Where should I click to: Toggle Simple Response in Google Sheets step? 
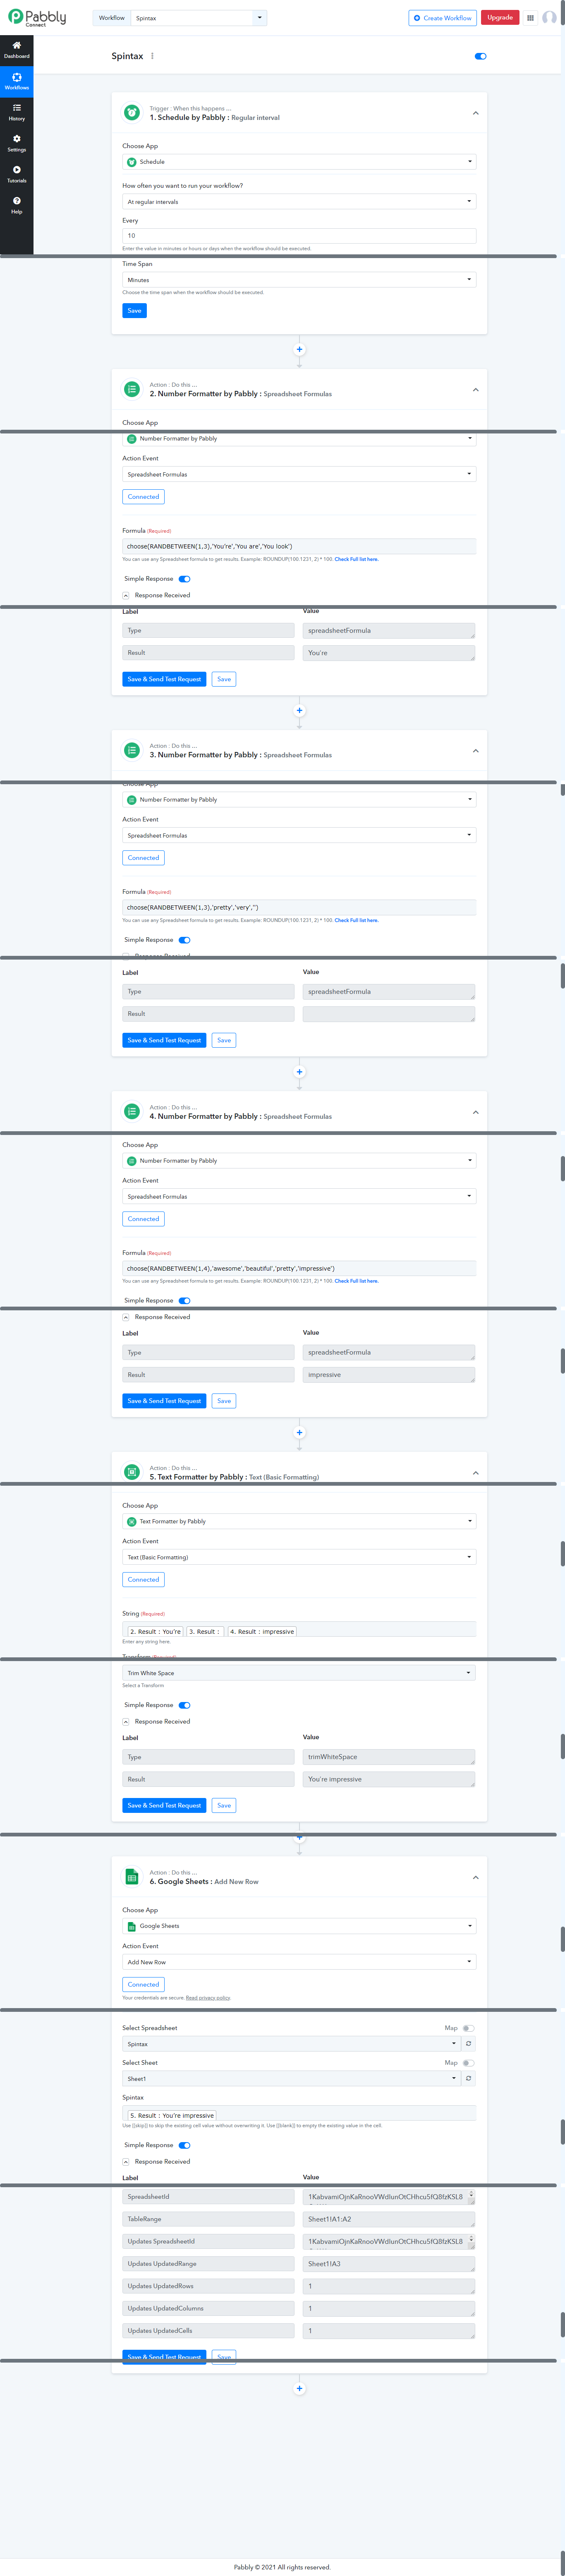coord(184,2145)
